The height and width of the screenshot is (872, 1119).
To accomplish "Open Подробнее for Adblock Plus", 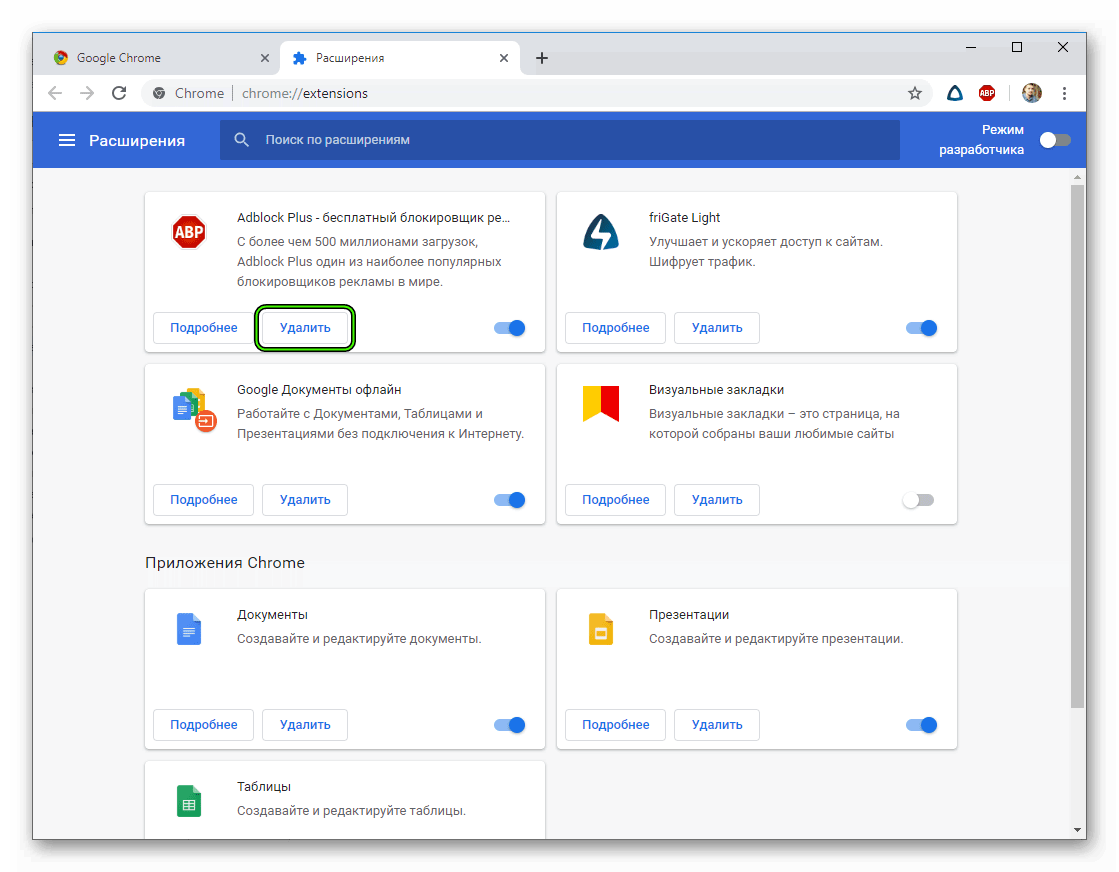I will click(x=203, y=328).
